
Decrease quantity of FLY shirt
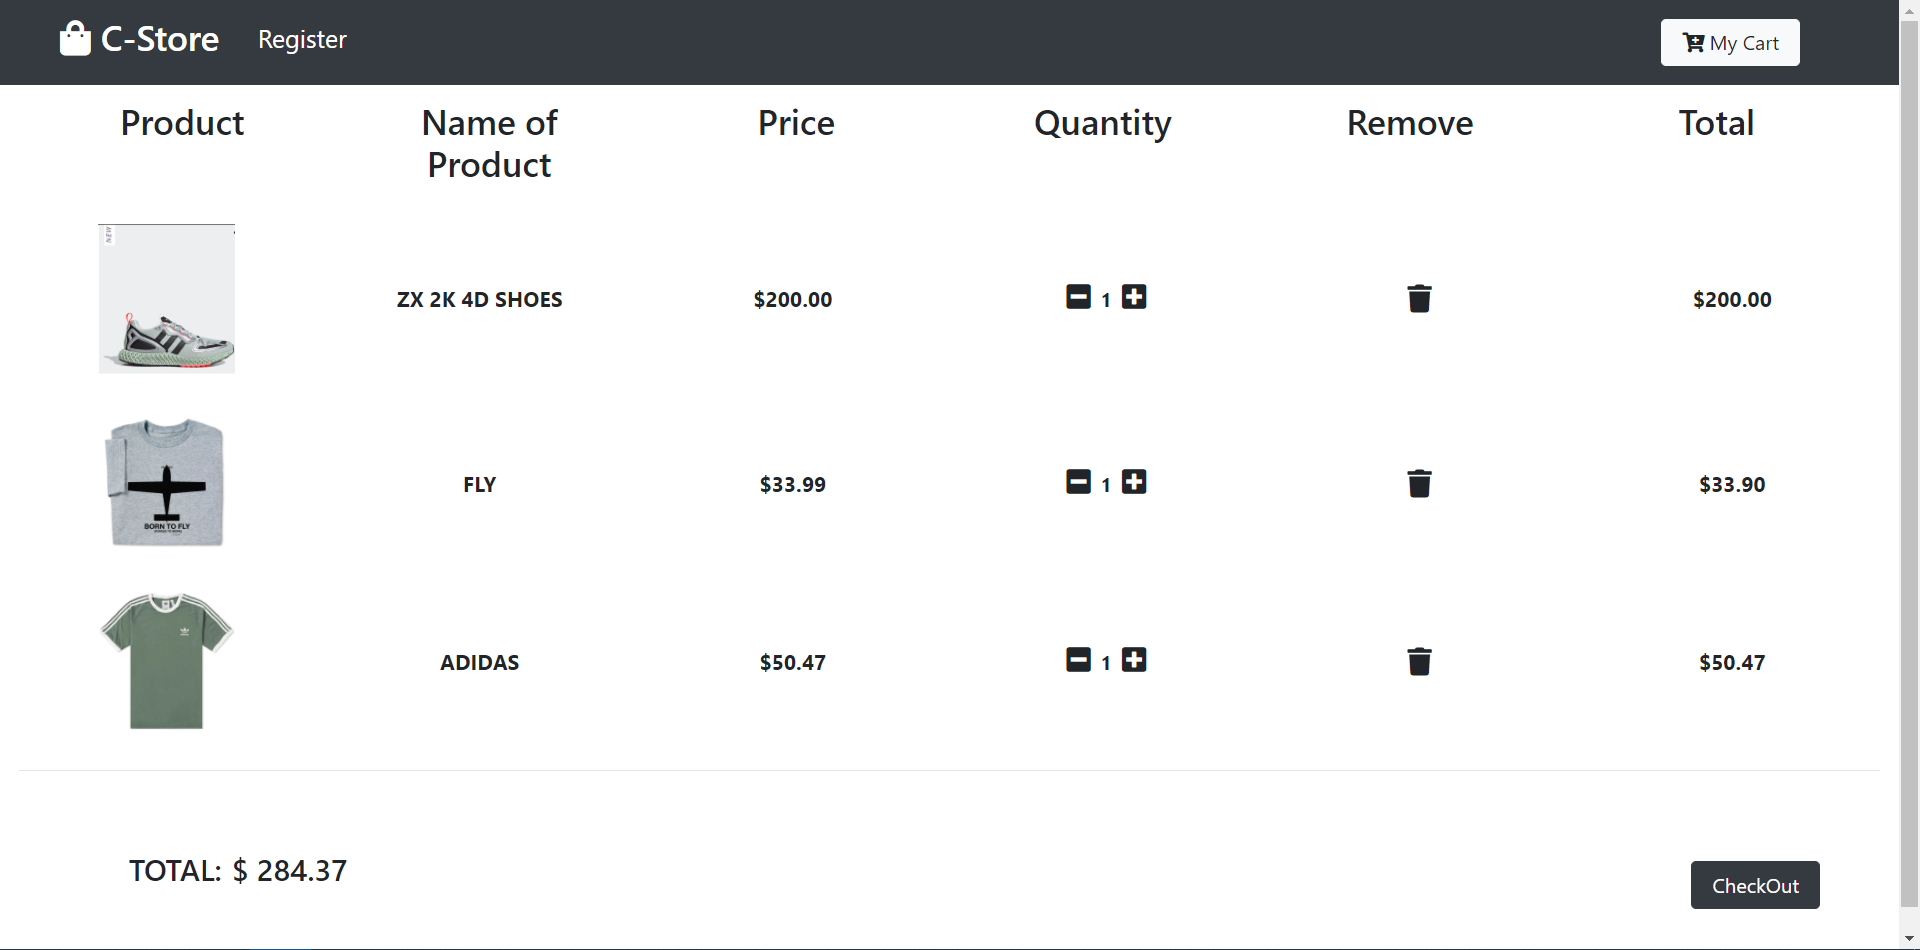(1078, 482)
